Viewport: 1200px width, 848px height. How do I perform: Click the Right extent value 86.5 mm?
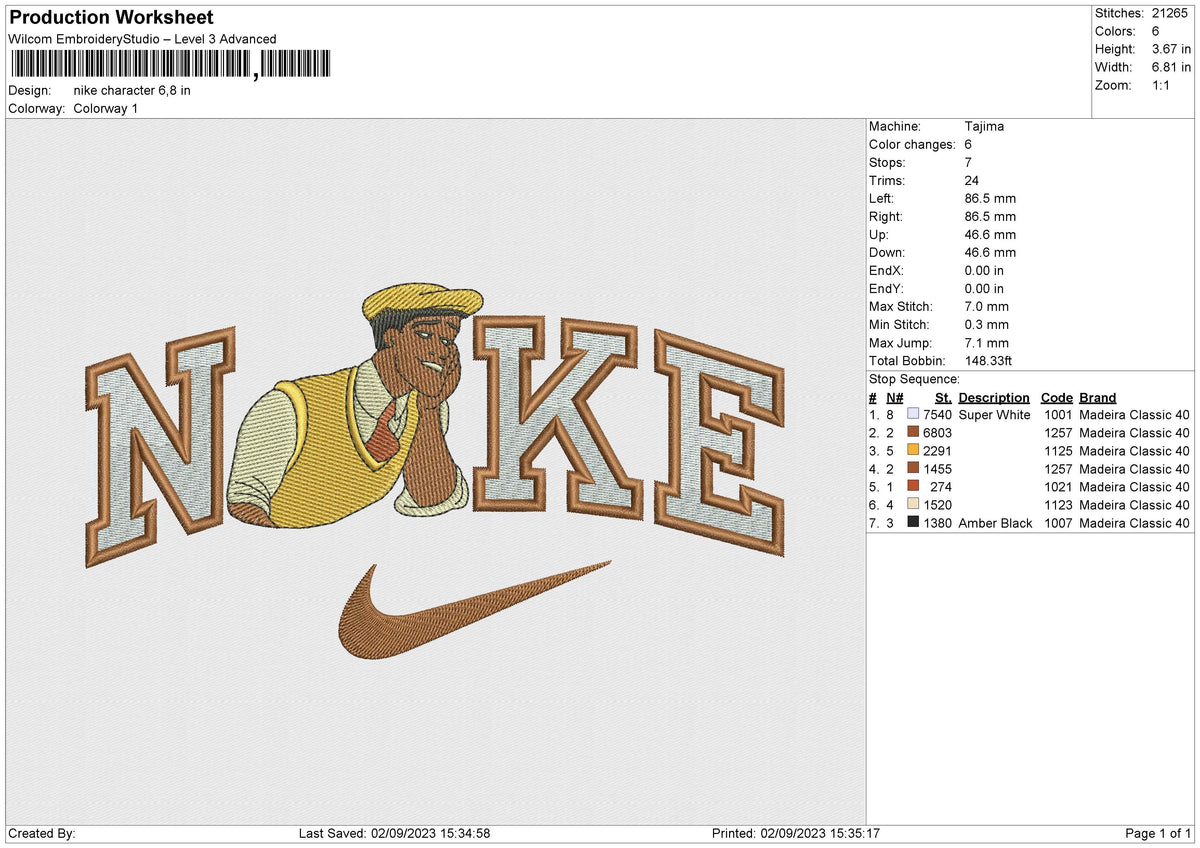[x=990, y=216]
